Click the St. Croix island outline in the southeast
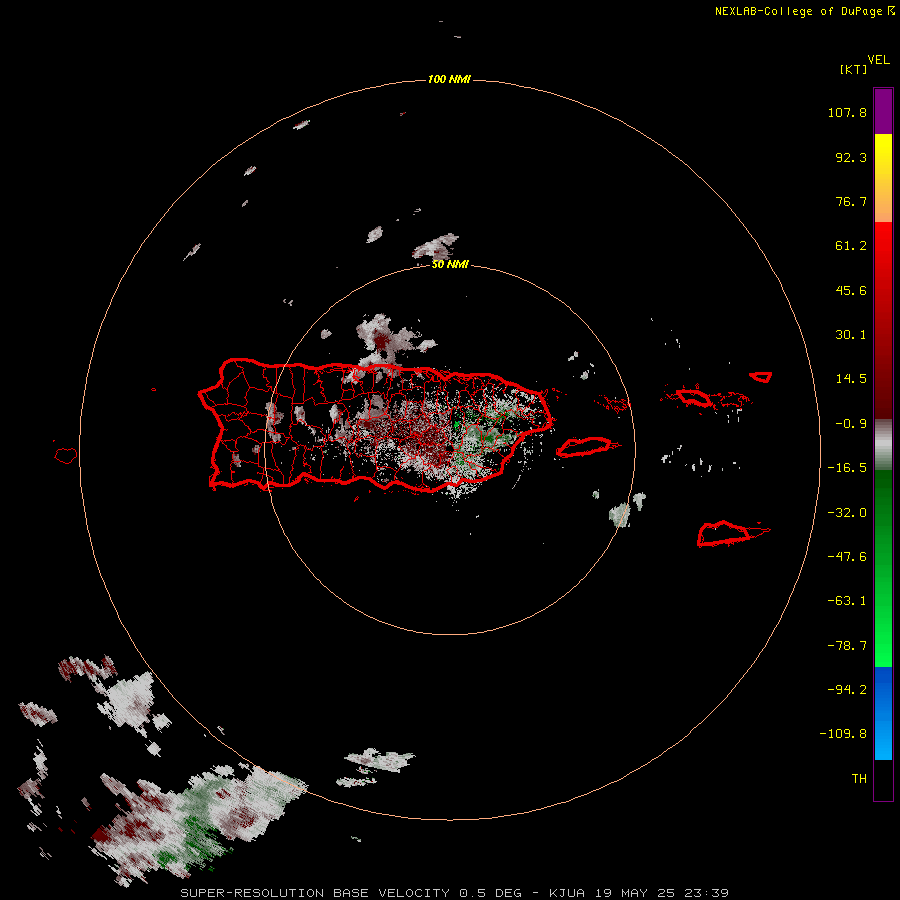This screenshot has width=900, height=900. point(732,533)
